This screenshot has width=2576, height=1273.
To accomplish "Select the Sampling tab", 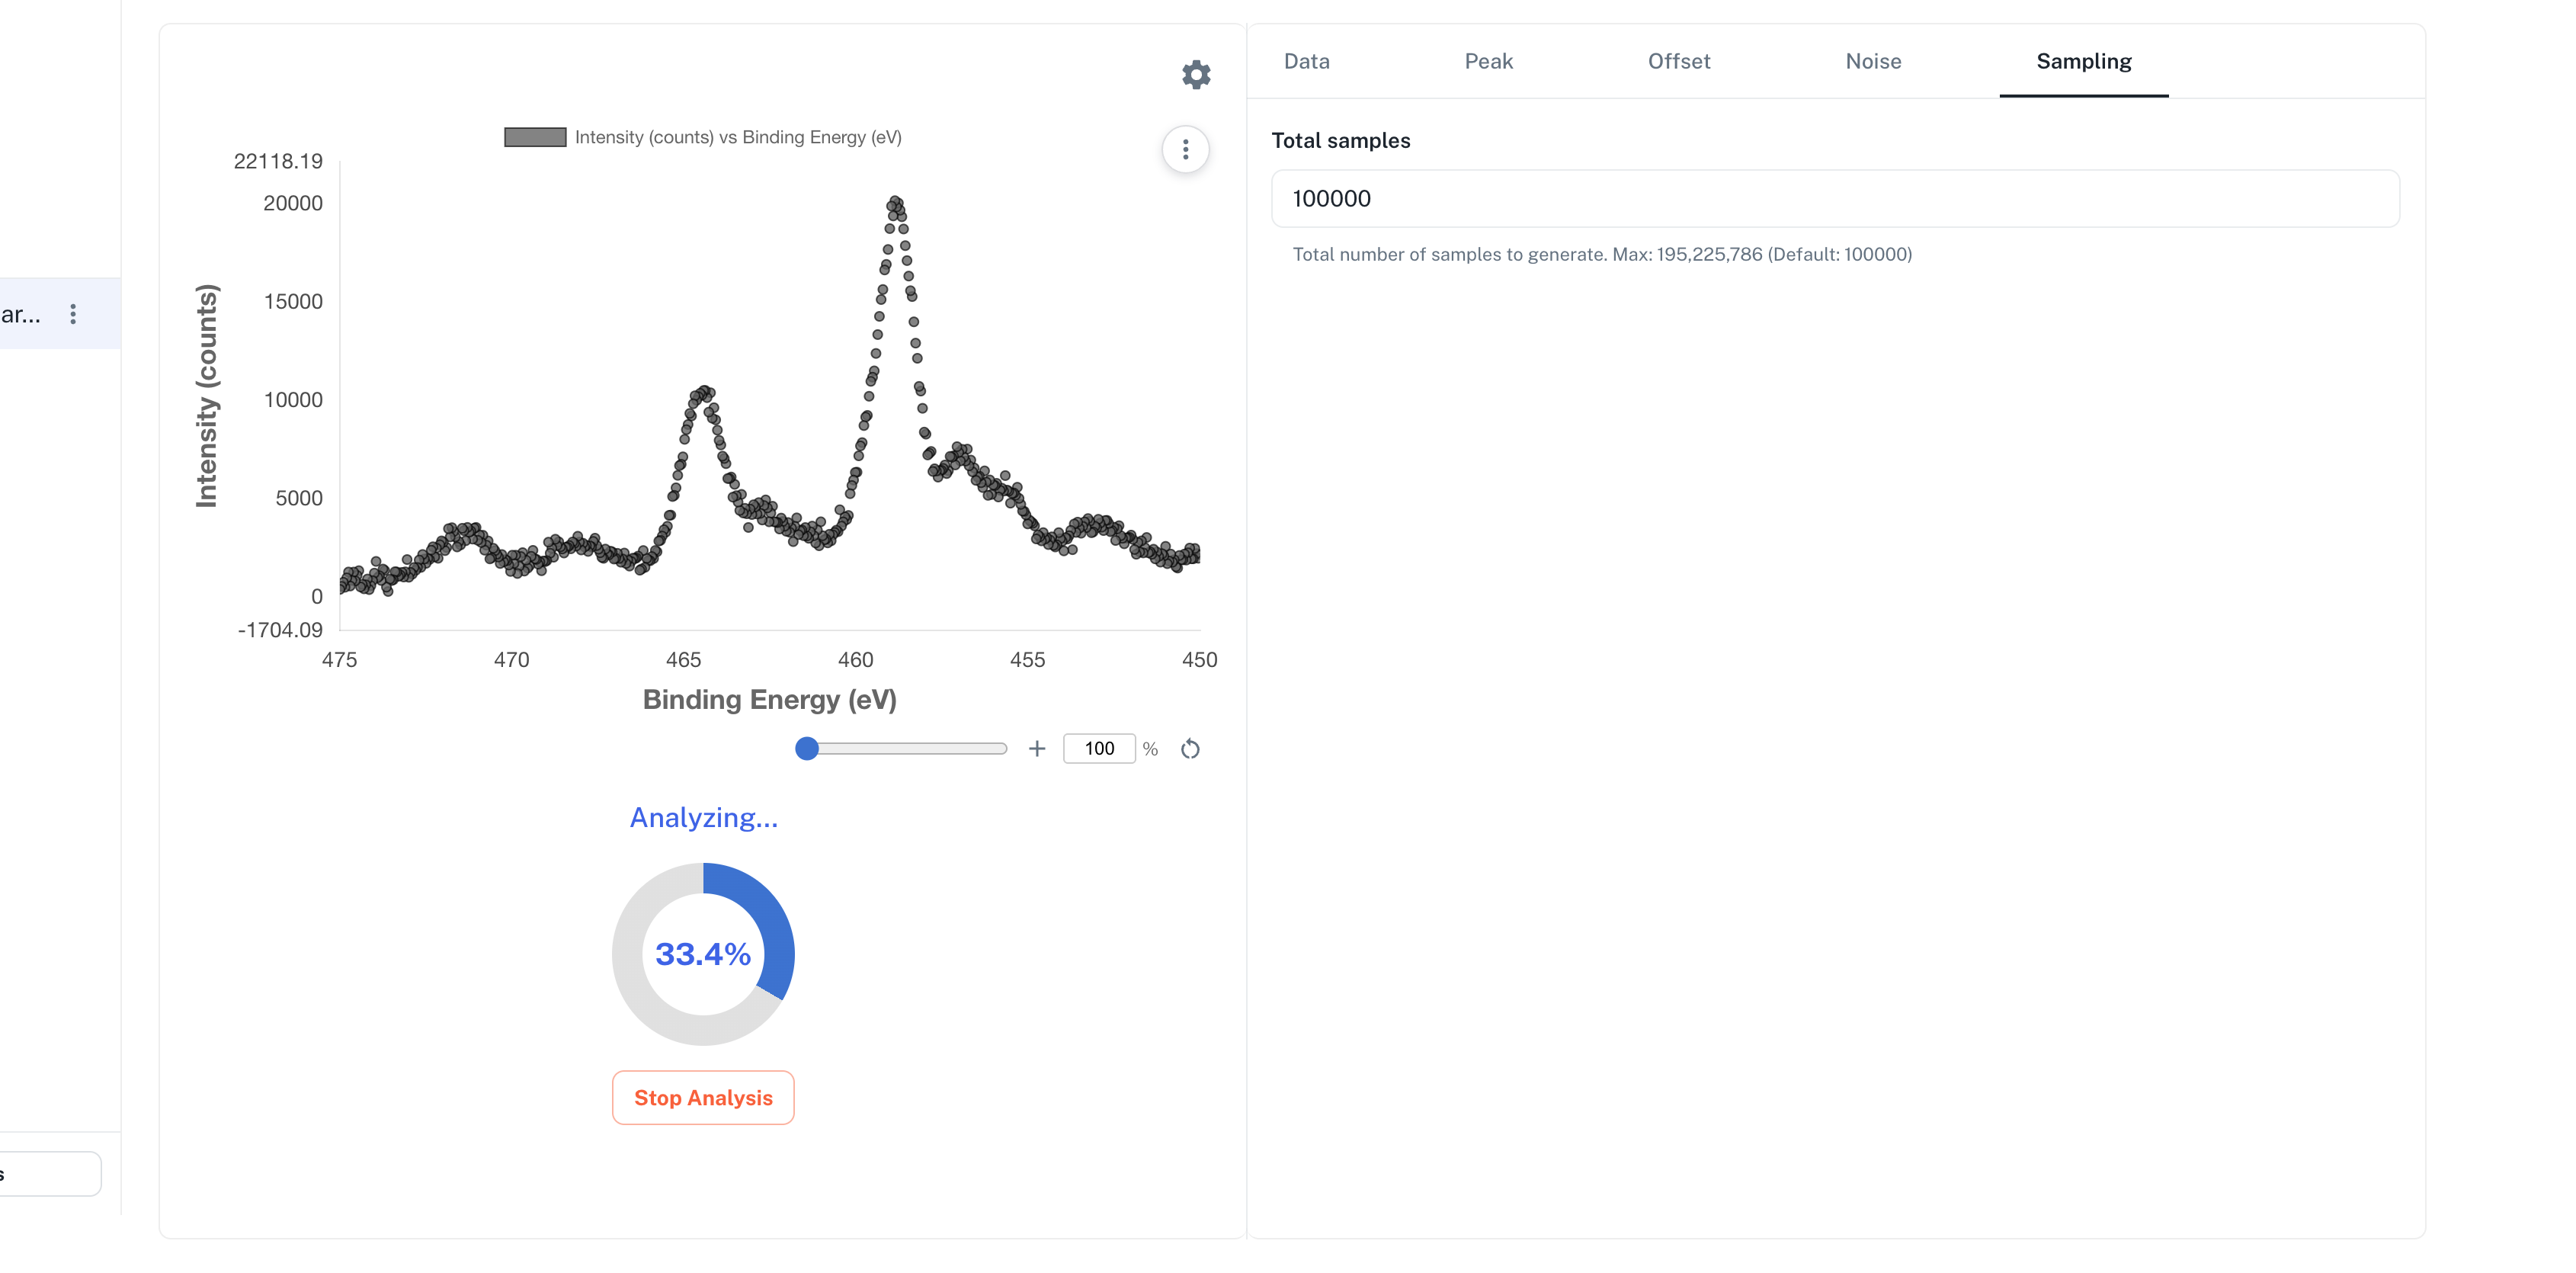I will (2084, 61).
